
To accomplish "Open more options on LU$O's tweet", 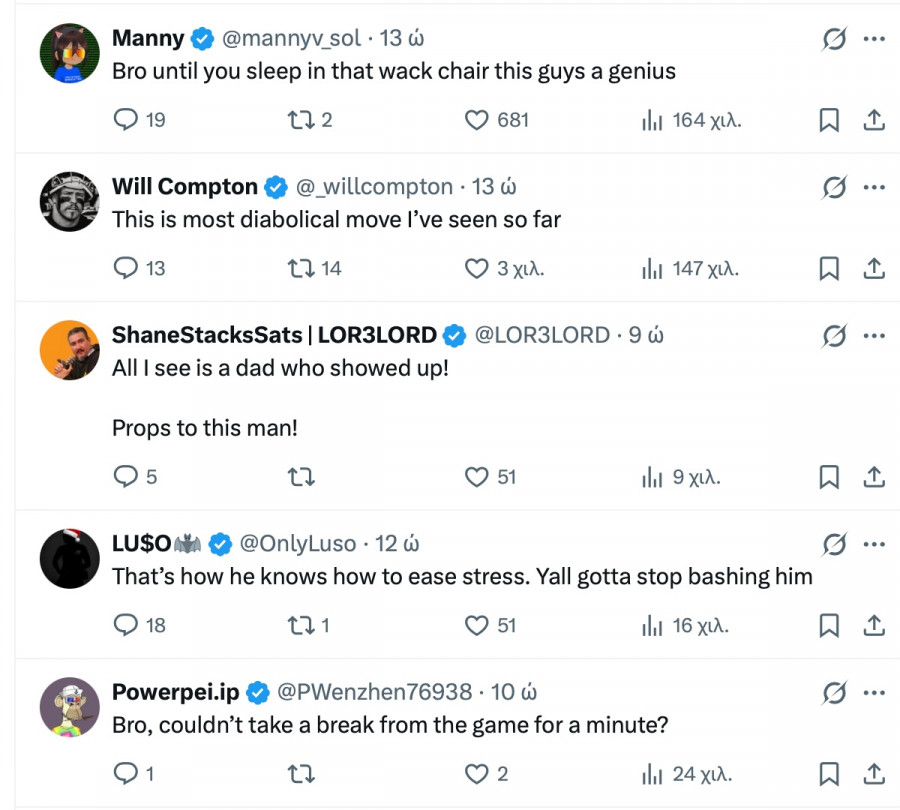I will 874,544.
